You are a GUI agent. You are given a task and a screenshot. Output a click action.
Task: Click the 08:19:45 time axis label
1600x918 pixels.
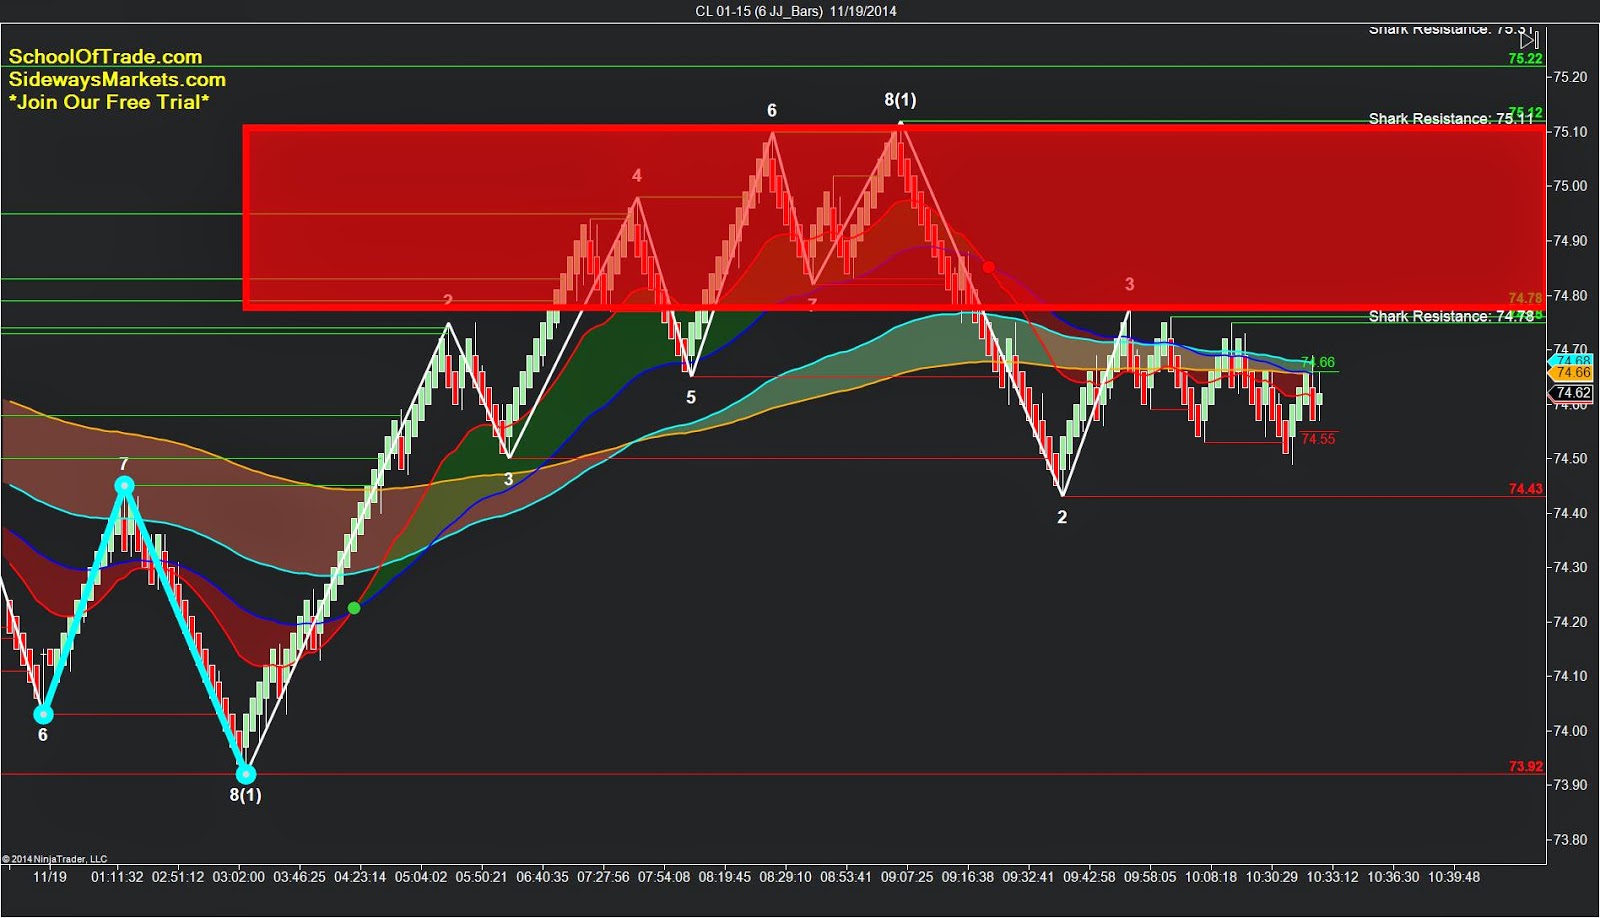coord(725,877)
